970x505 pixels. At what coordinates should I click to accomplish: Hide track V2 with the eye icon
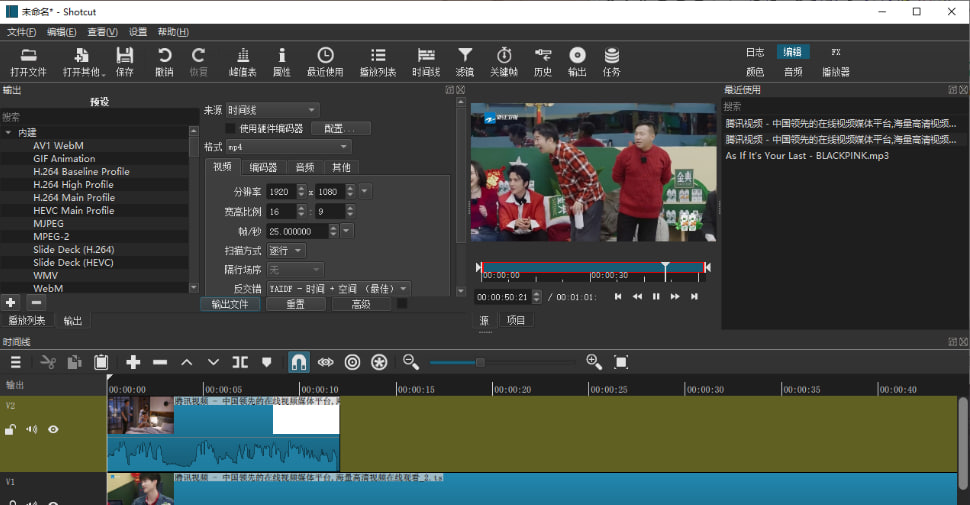(53, 430)
